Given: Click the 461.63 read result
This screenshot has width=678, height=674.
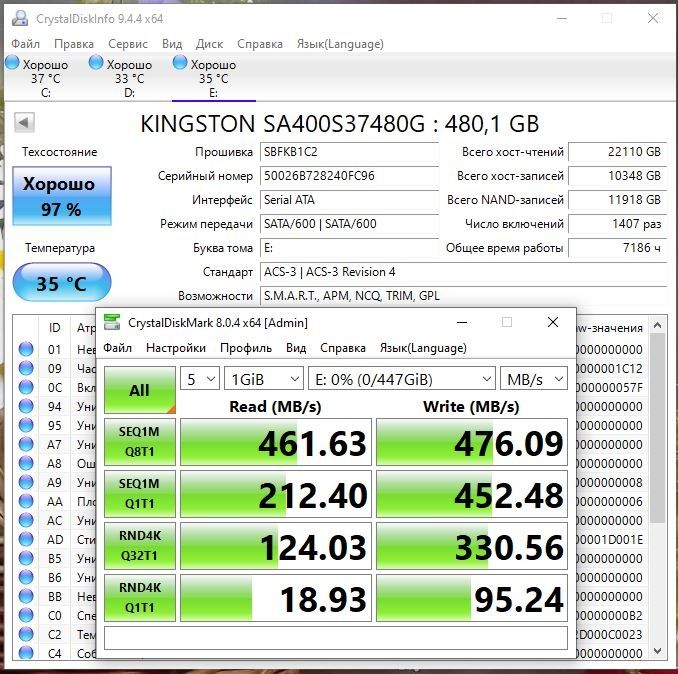Looking at the screenshot, I should pos(276,442).
